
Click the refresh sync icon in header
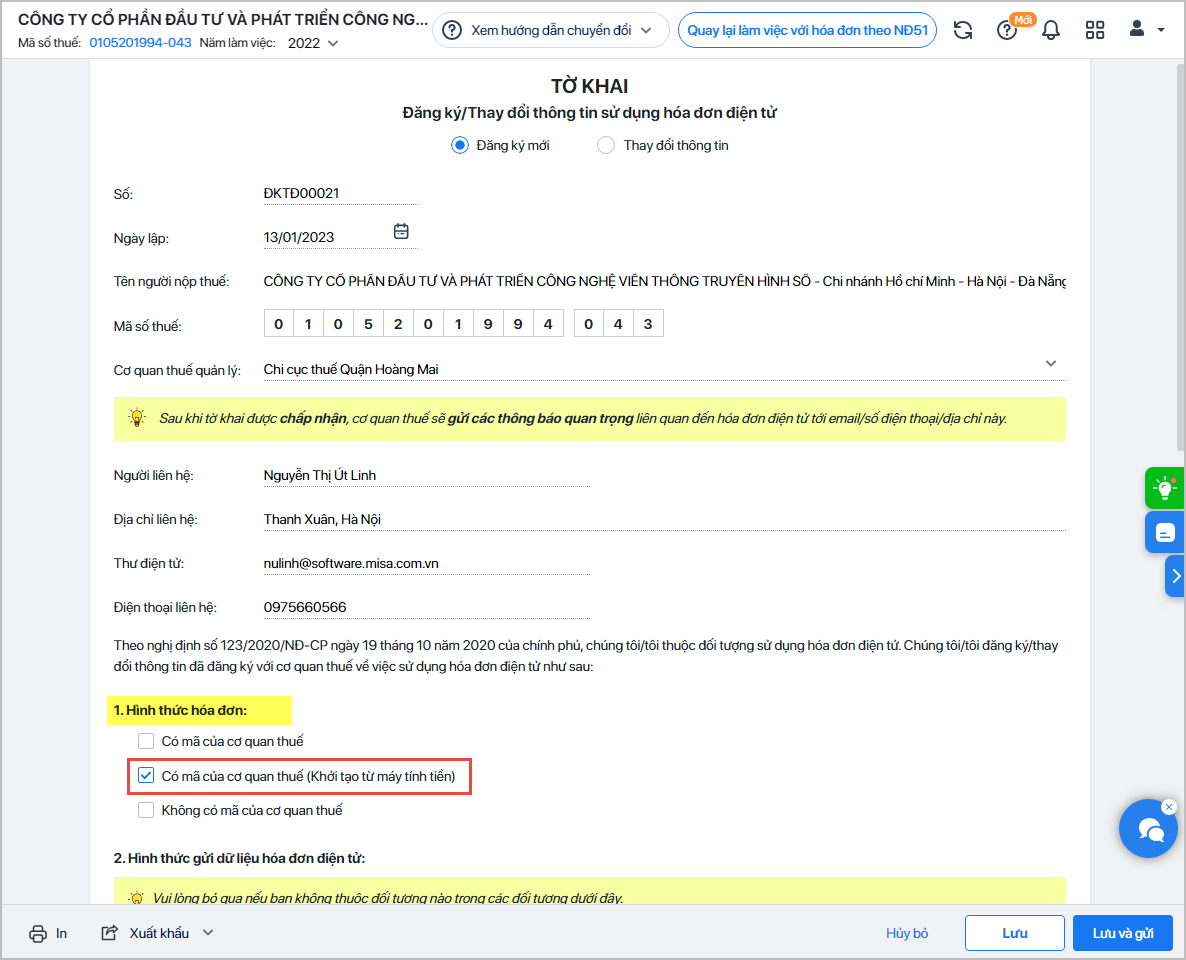point(963,30)
